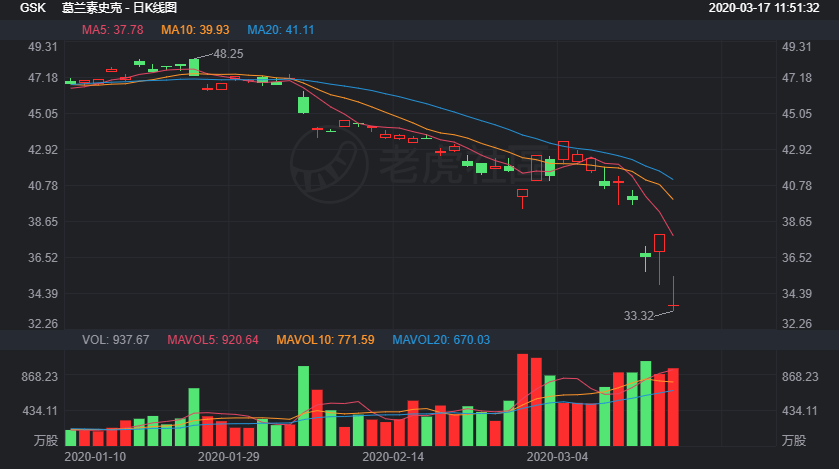Screen dimensions: 839x469
Task: Click right axis price 47.18
Action: 797,78
